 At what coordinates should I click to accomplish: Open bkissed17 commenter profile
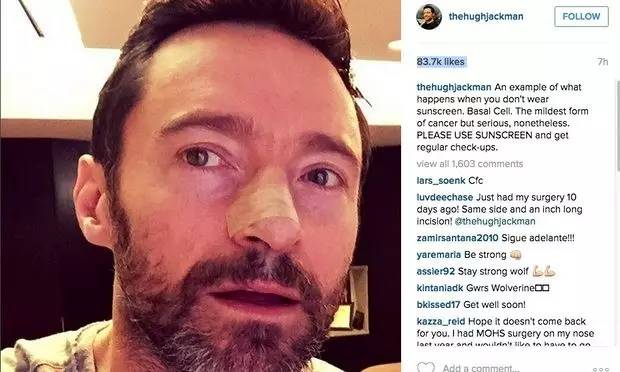click(x=439, y=305)
